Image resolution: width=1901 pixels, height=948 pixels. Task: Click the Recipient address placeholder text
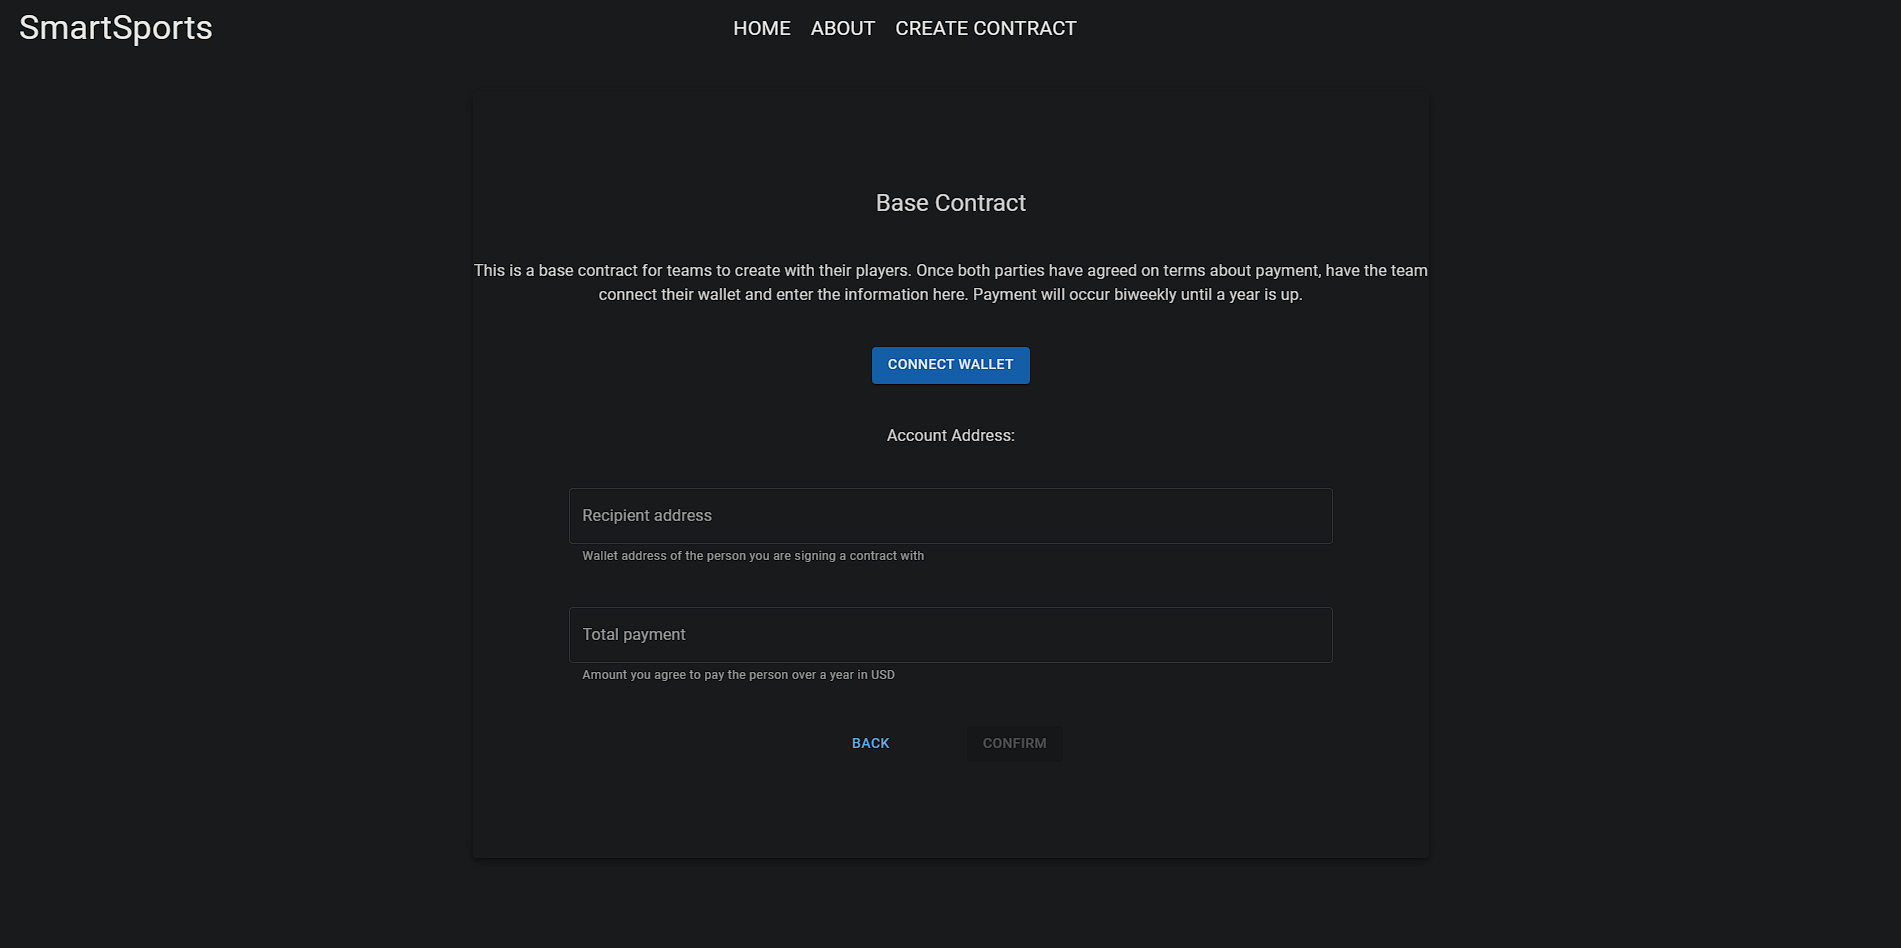pos(646,515)
